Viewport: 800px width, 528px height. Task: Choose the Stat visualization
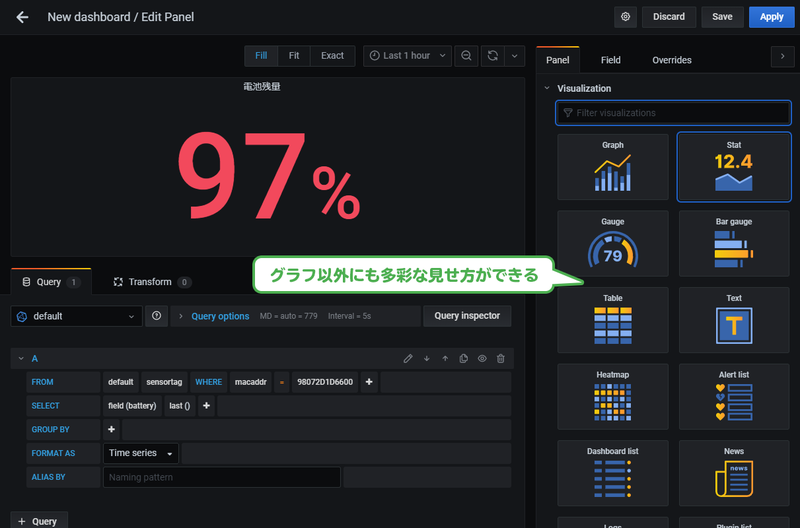tap(734, 167)
